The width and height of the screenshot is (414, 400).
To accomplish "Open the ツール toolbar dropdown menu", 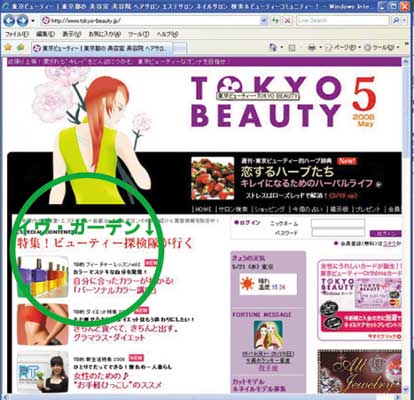I will pos(382,48).
